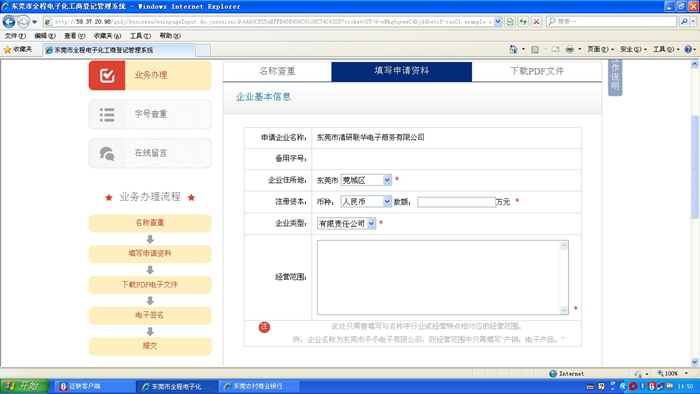Click the compatibility view icon
Image resolution: width=700 pixels, height=394 pixels.
pyautogui.click(x=510, y=21)
